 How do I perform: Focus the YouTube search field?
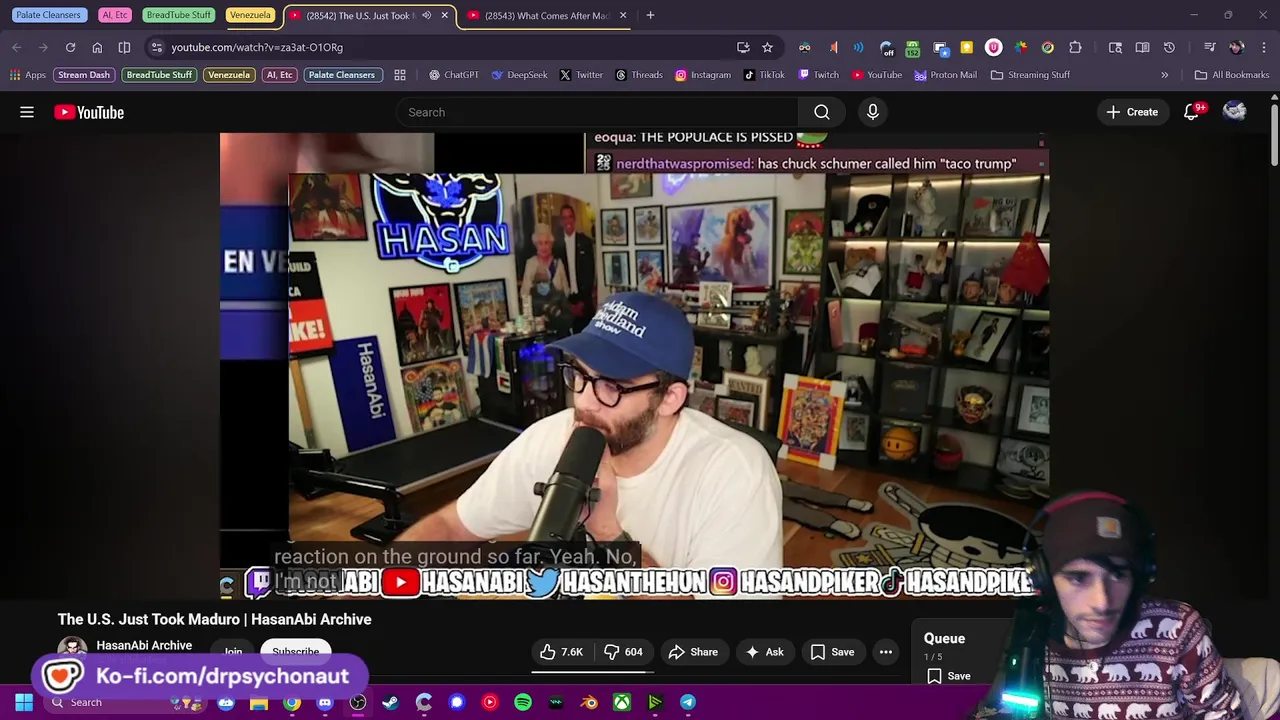pyautogui.click(x=598, y=112)
